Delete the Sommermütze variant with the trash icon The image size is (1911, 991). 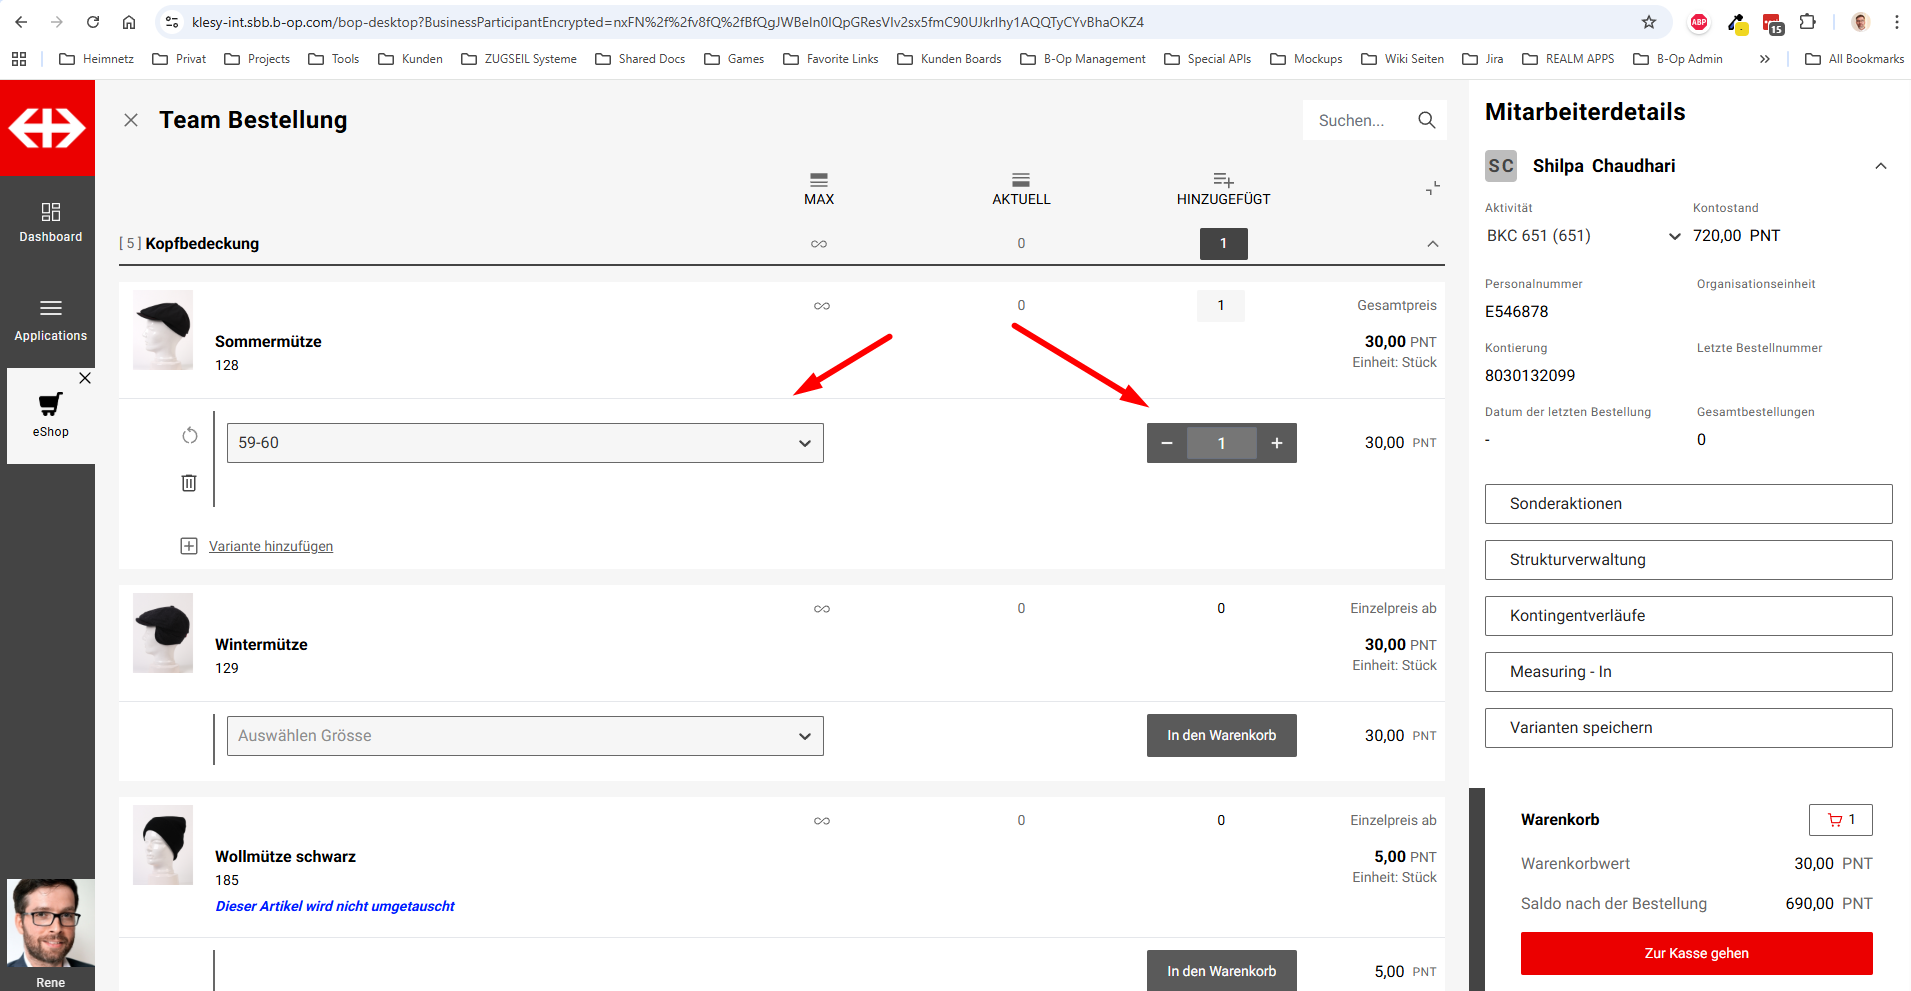click(x=189, y=483)
